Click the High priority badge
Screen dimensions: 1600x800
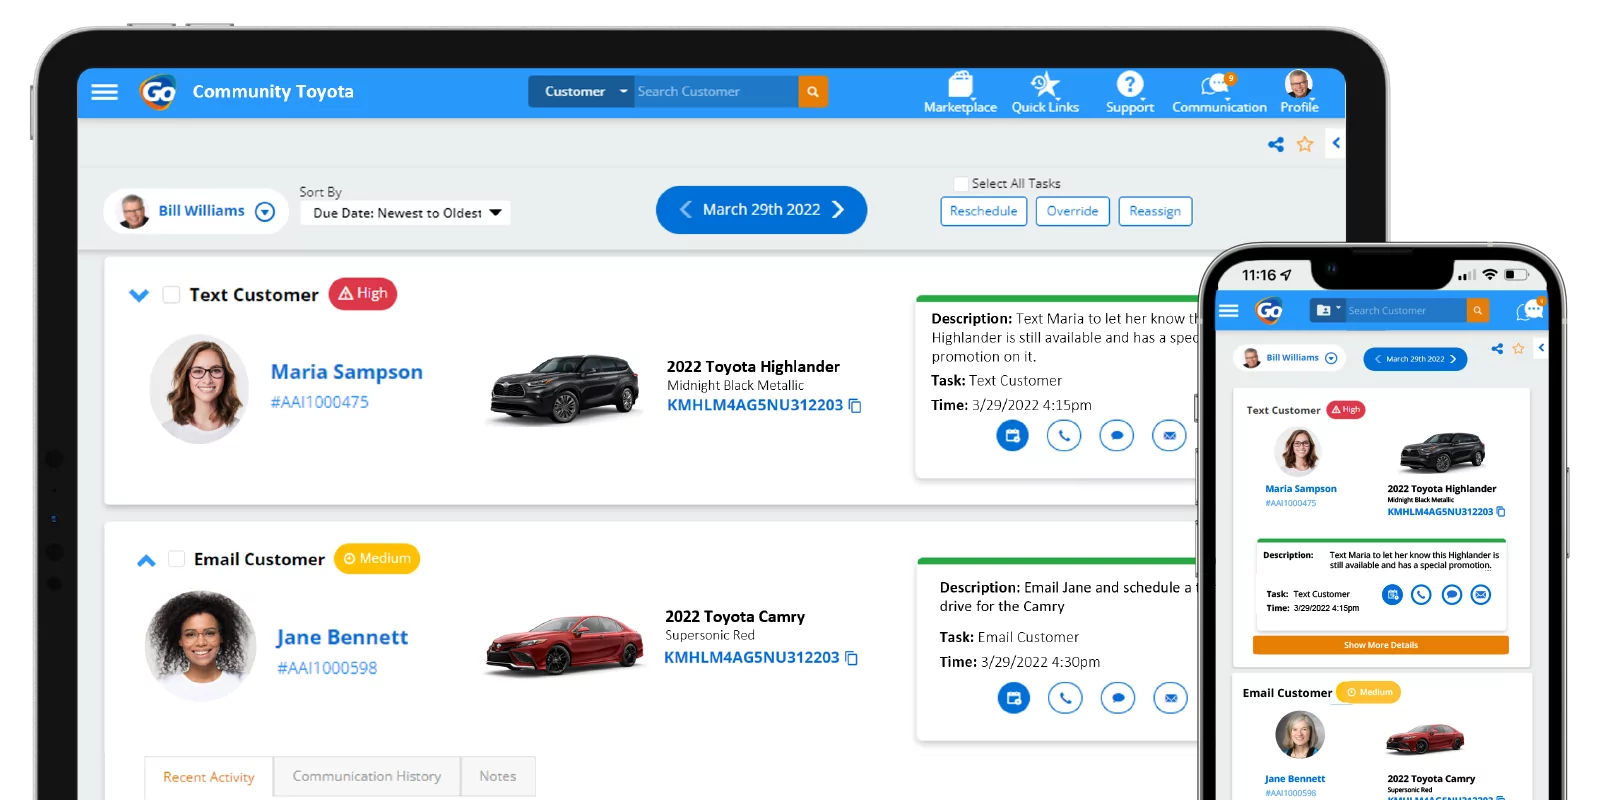tap(363, 294)
